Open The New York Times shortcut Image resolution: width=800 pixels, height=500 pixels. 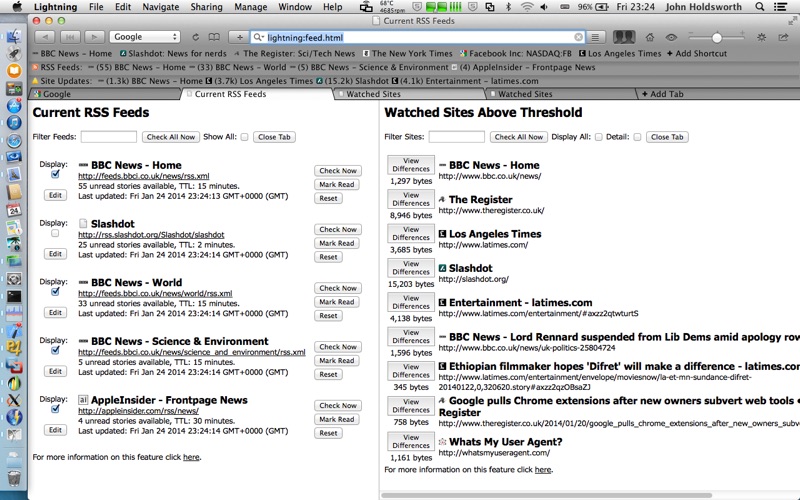point(407,54)
